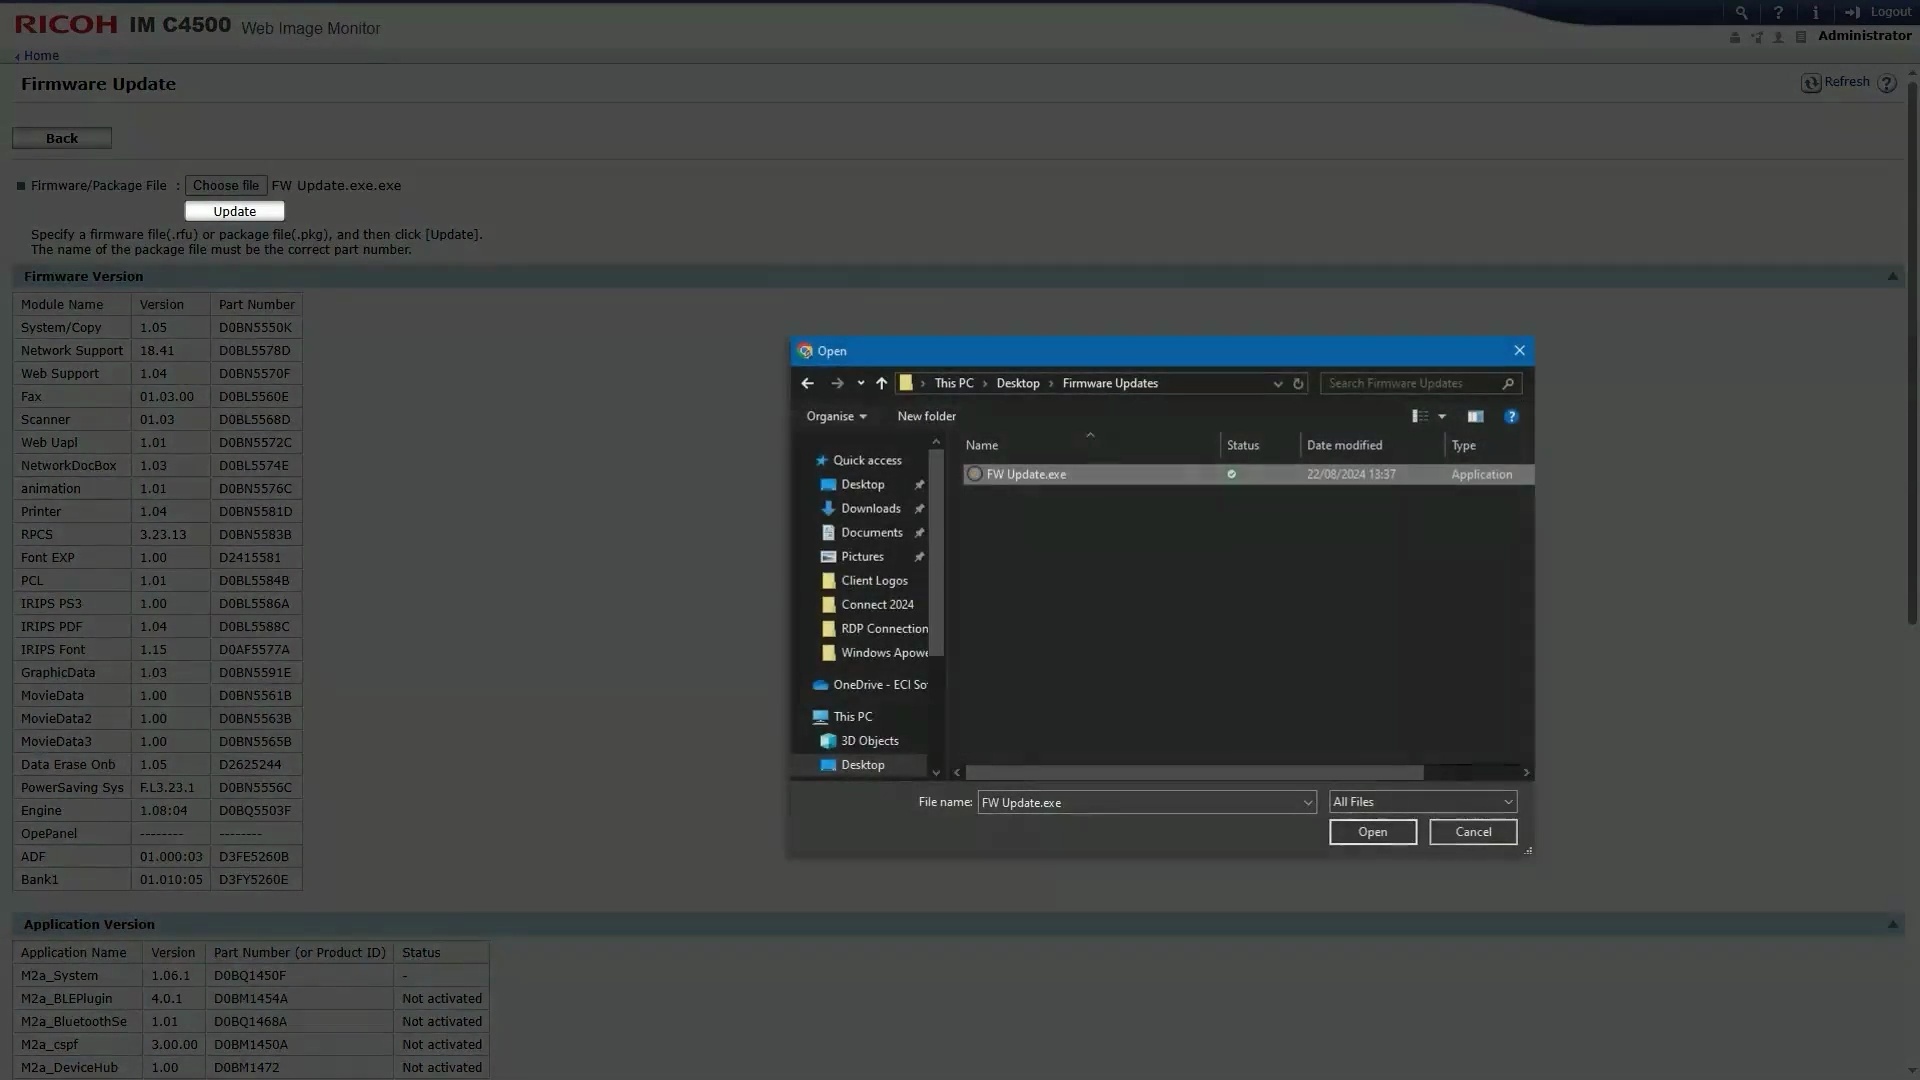Click the Back button on Firmware Update page
1920x1080 pixels.
62,138
